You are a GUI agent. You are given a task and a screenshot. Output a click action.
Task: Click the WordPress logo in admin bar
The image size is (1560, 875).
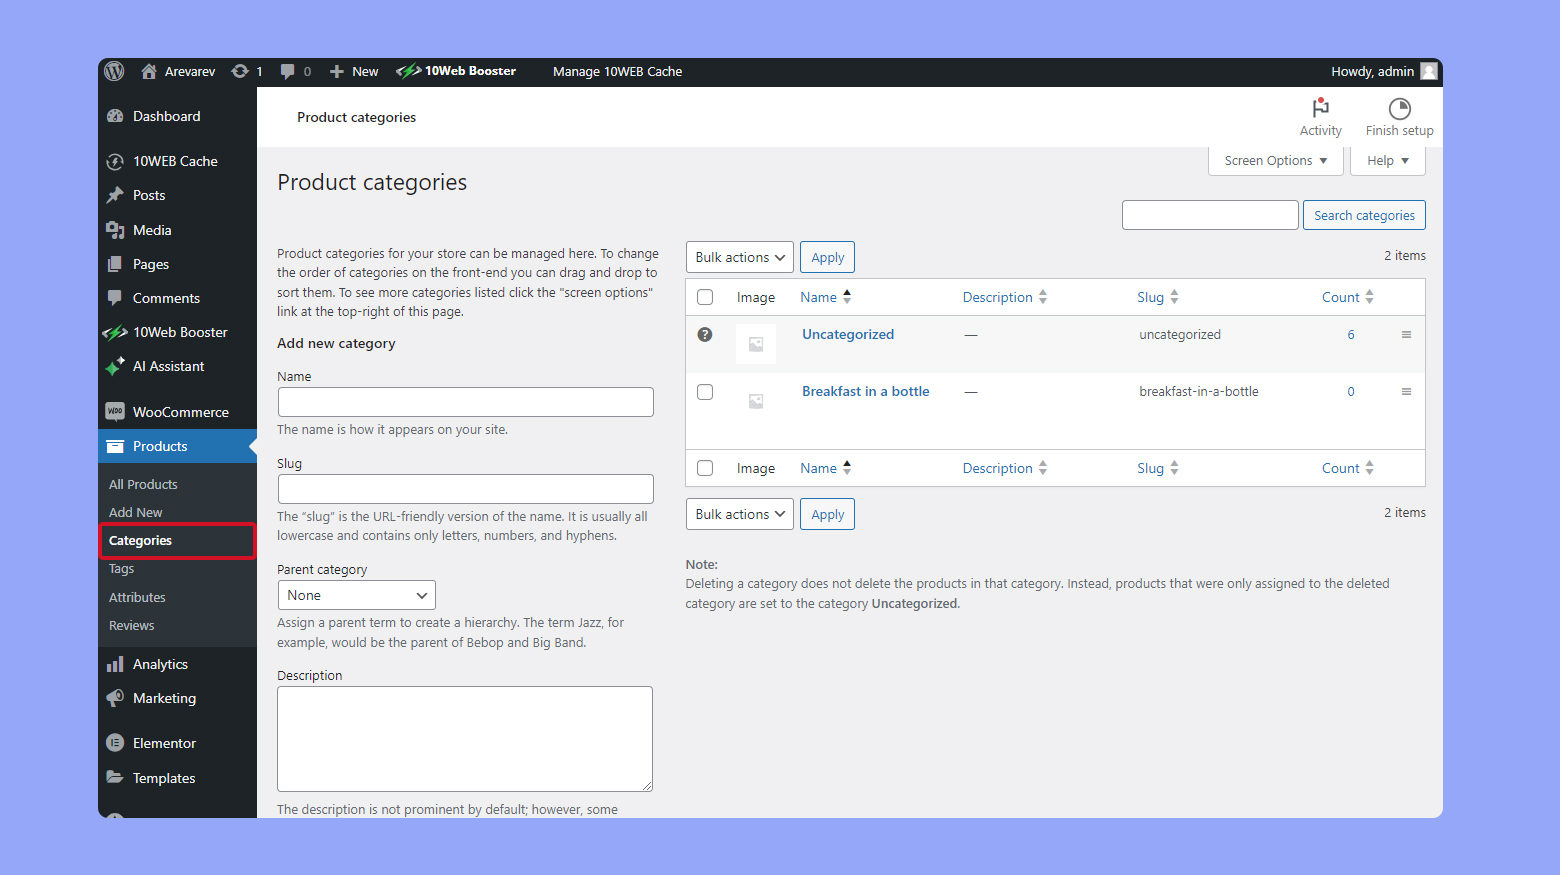click(114, 71)
